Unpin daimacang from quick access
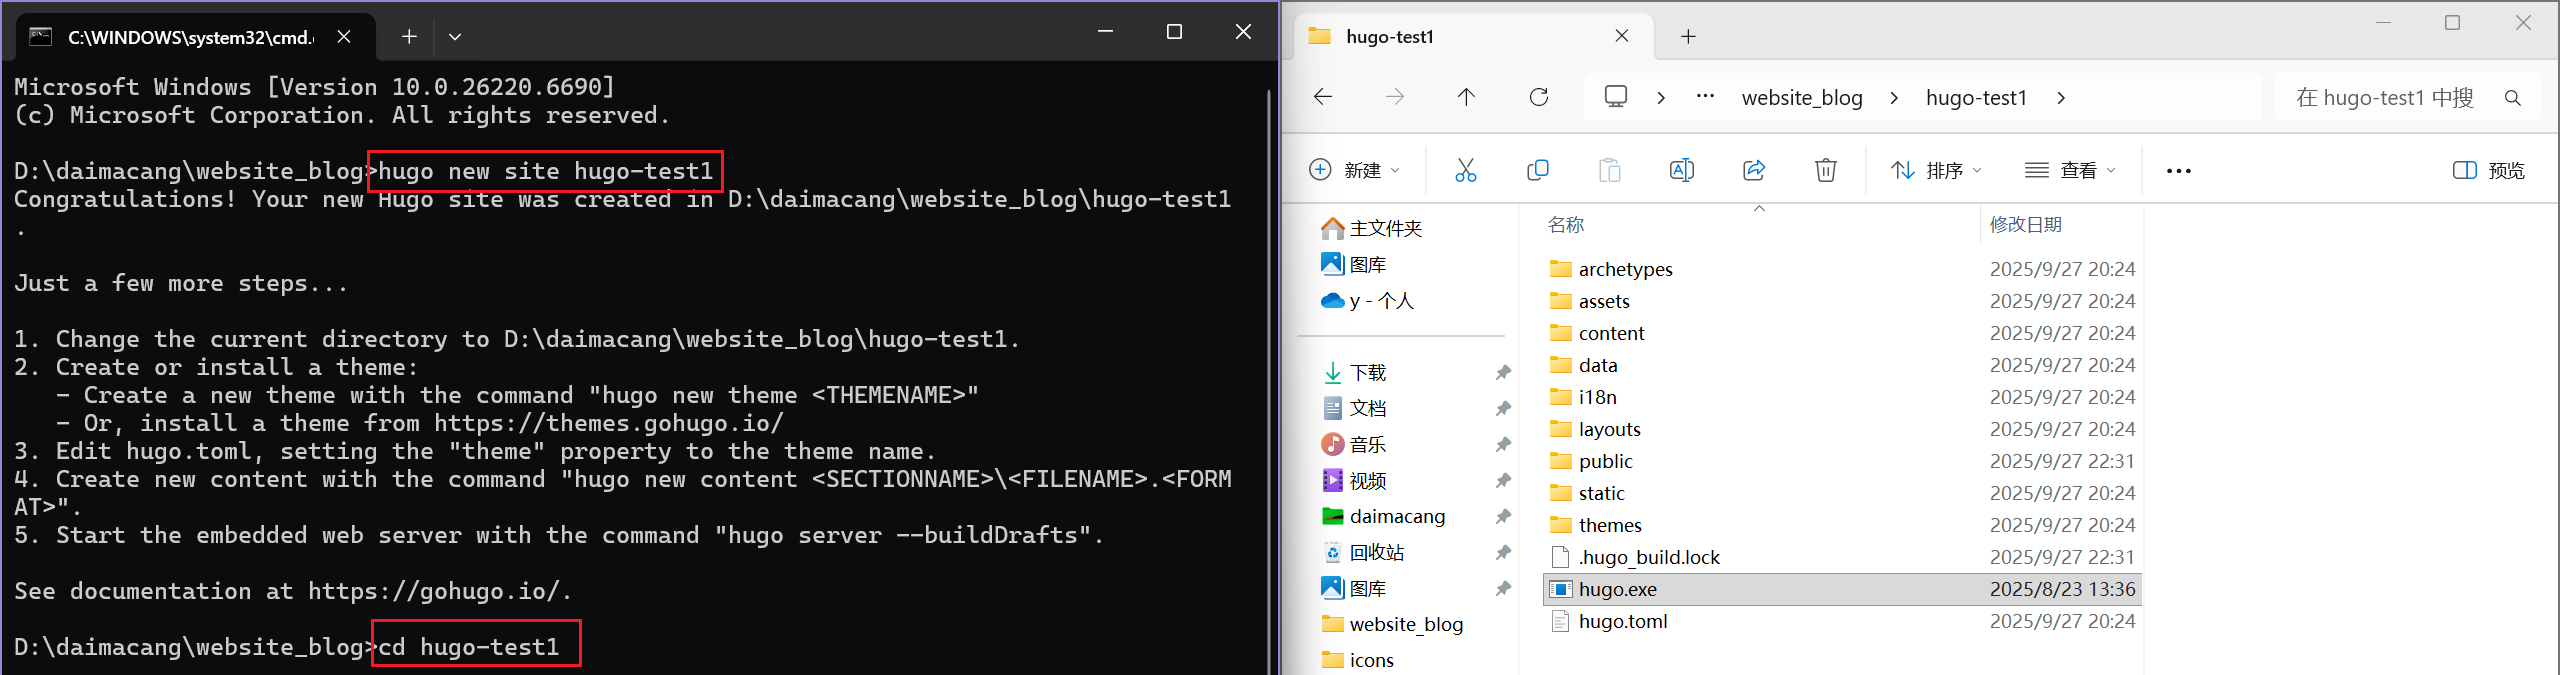The image size is (2560, 675). (x=1502, y=517)
